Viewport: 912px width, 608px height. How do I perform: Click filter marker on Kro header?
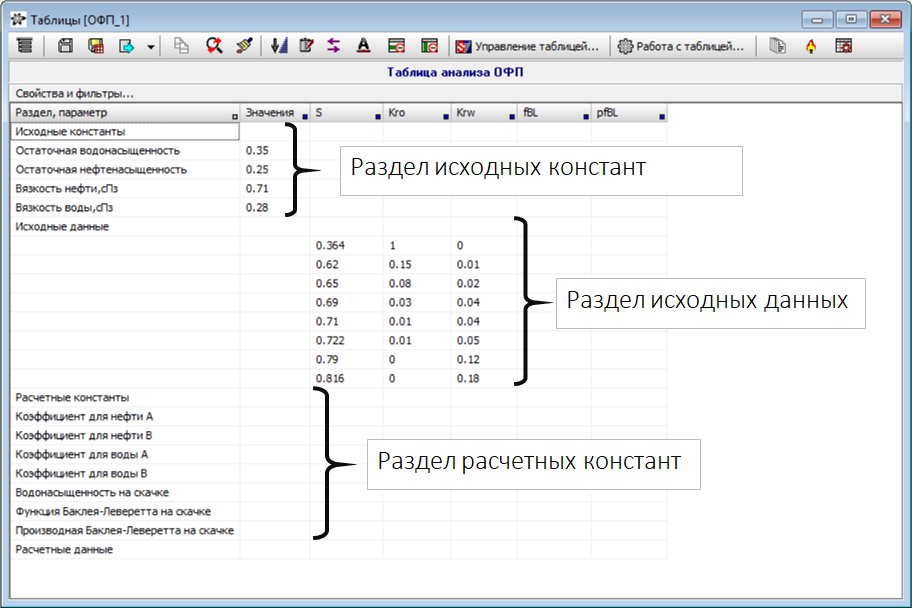tap(446, 117)
